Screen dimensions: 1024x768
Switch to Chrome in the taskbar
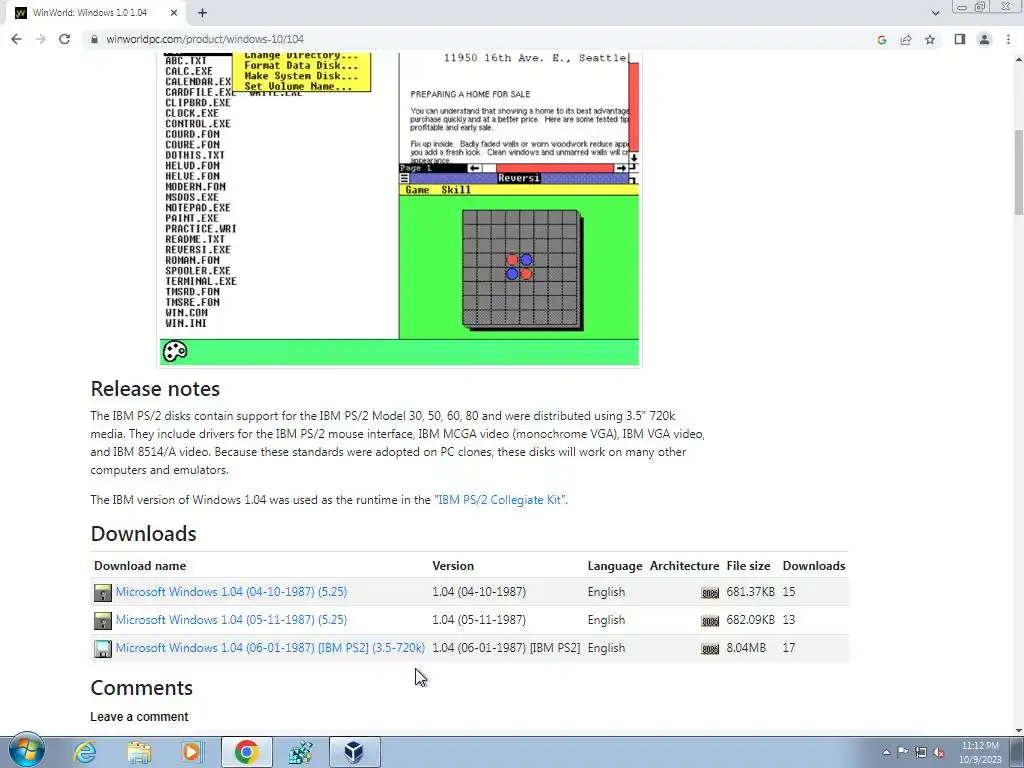point(246,752)
